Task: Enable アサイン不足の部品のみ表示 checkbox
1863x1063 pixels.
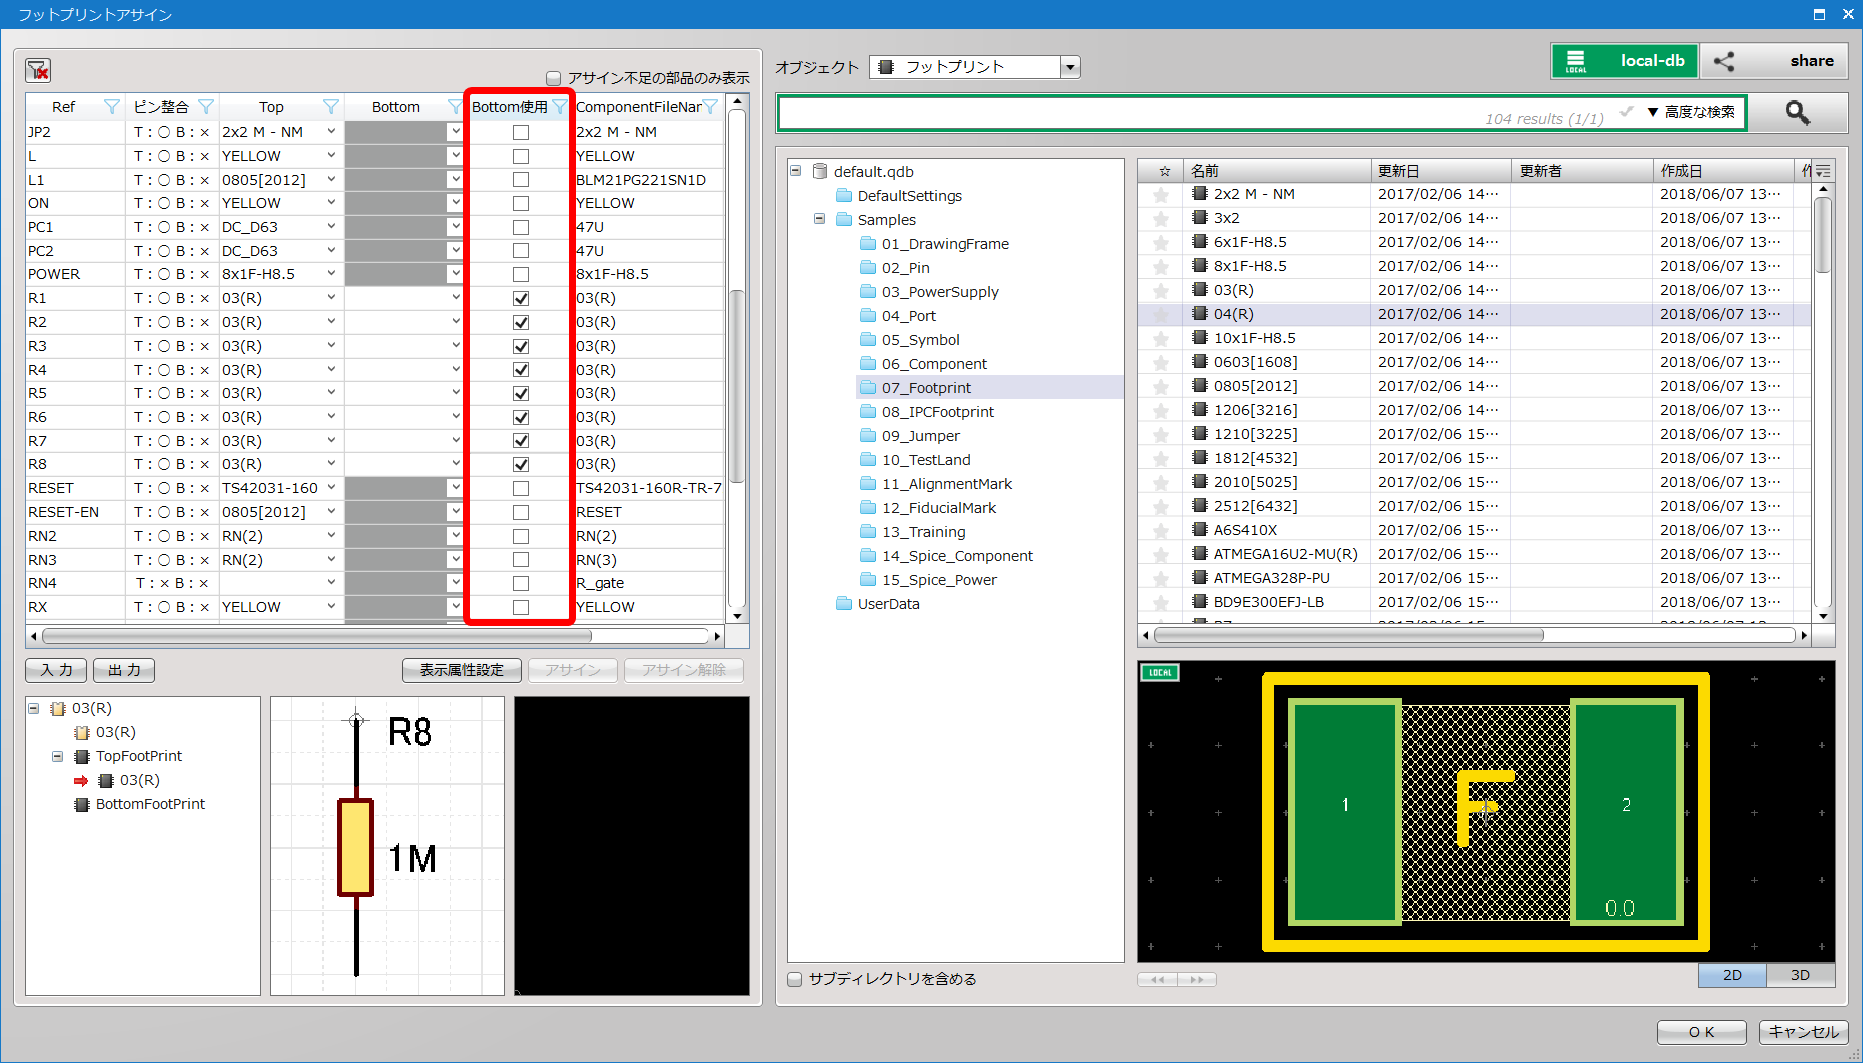Action: point(553,78)
